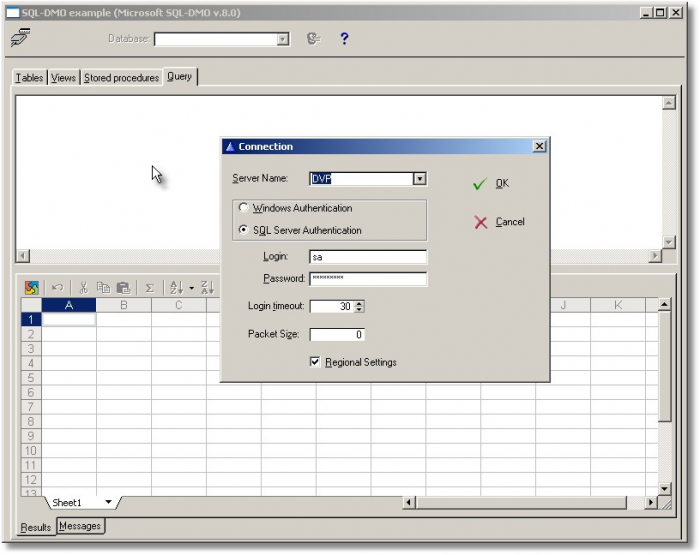Toggle the Regional Settings checkbox
Screen dimensions: 700x555
tap(315, 362)
